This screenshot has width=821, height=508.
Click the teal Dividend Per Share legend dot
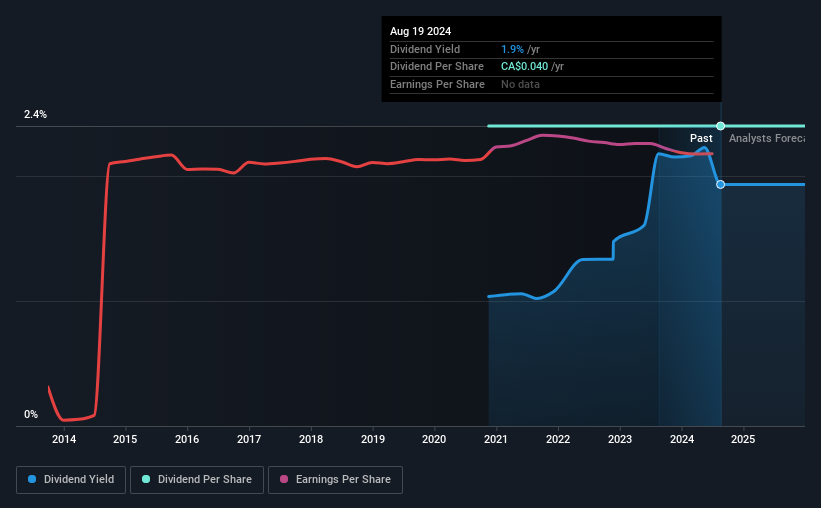pos(146,479)
